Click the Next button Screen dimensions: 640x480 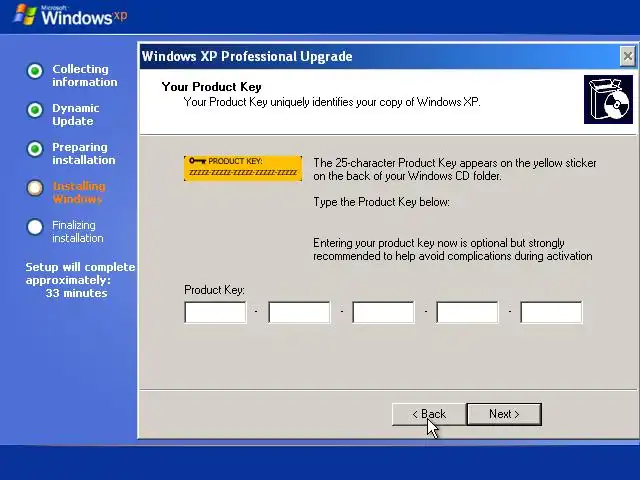click(x=504, y=414)
